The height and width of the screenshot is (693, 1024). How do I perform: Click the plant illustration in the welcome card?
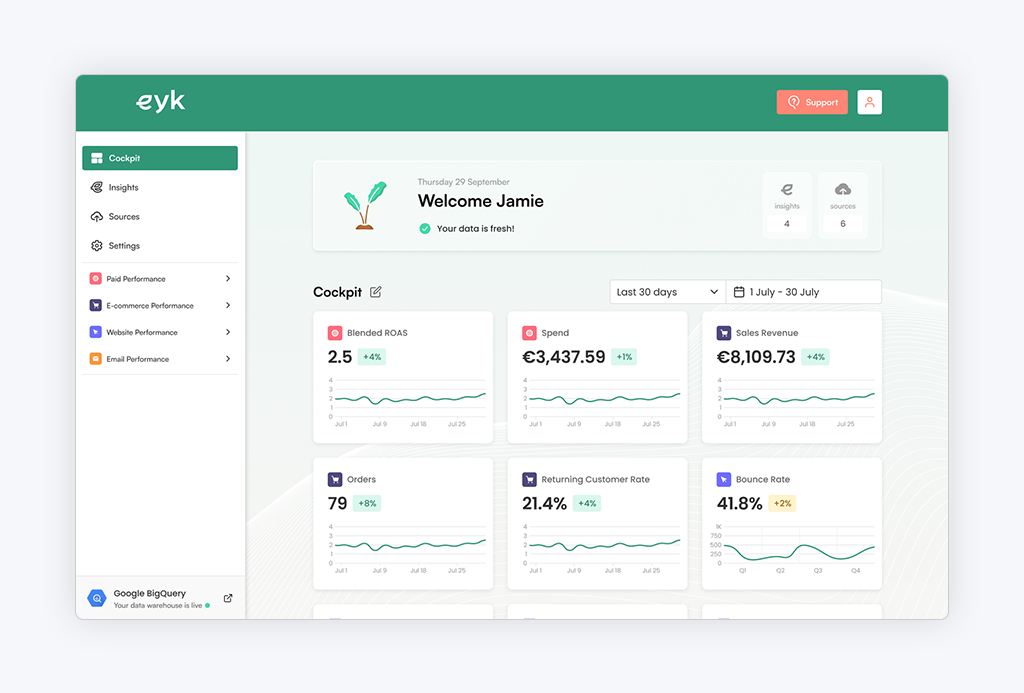[365, 205]
